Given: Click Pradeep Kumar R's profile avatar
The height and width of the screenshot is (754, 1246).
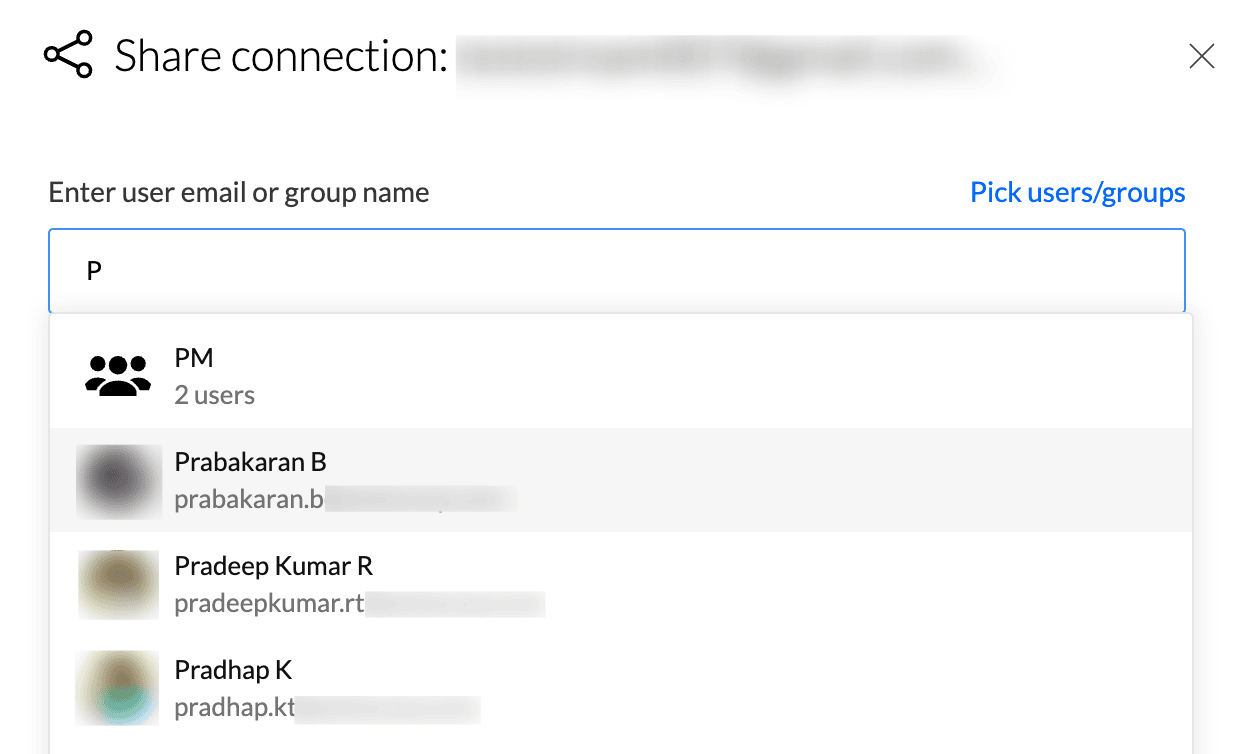Looking at the screenshot, I should (x=119, y=585).
